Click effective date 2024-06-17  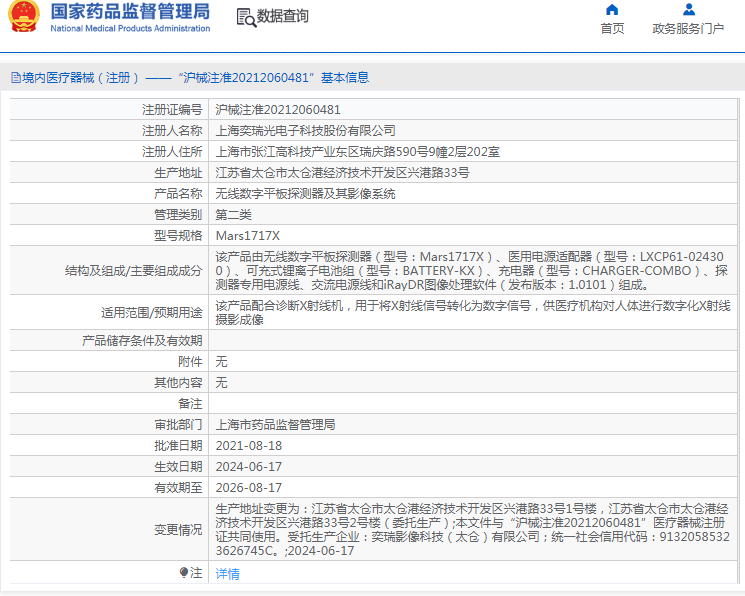coord(248,466)
